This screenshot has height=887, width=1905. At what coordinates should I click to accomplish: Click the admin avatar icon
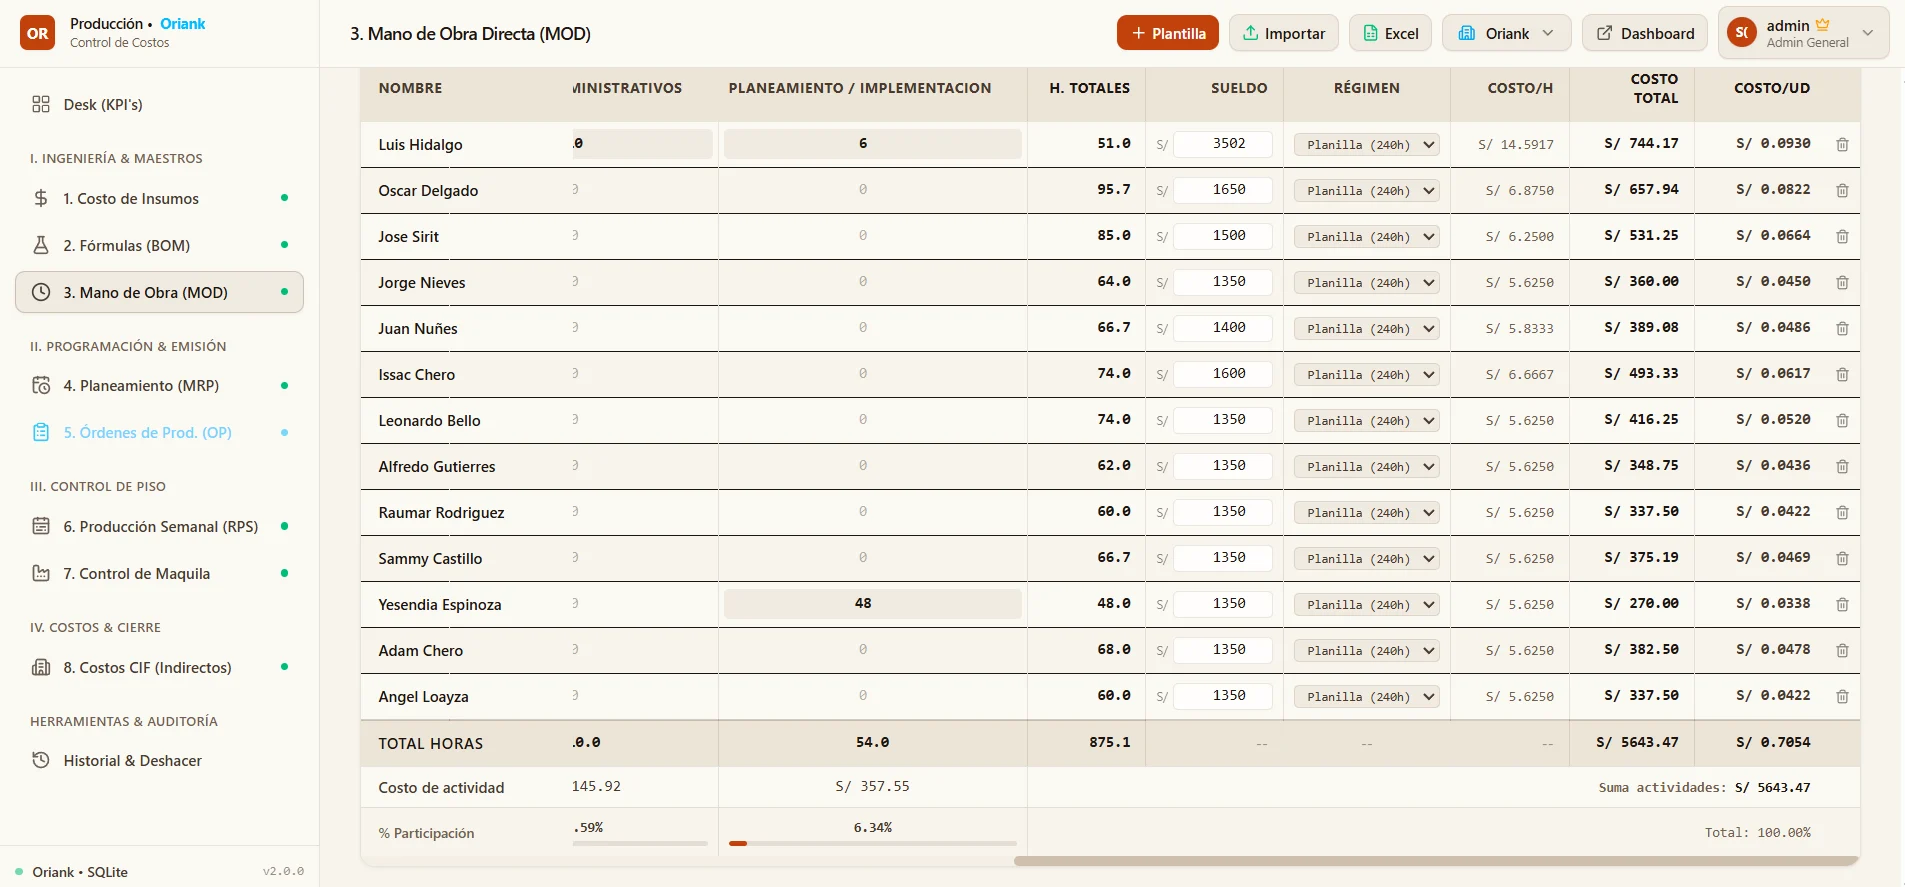tap(1742, 33)
